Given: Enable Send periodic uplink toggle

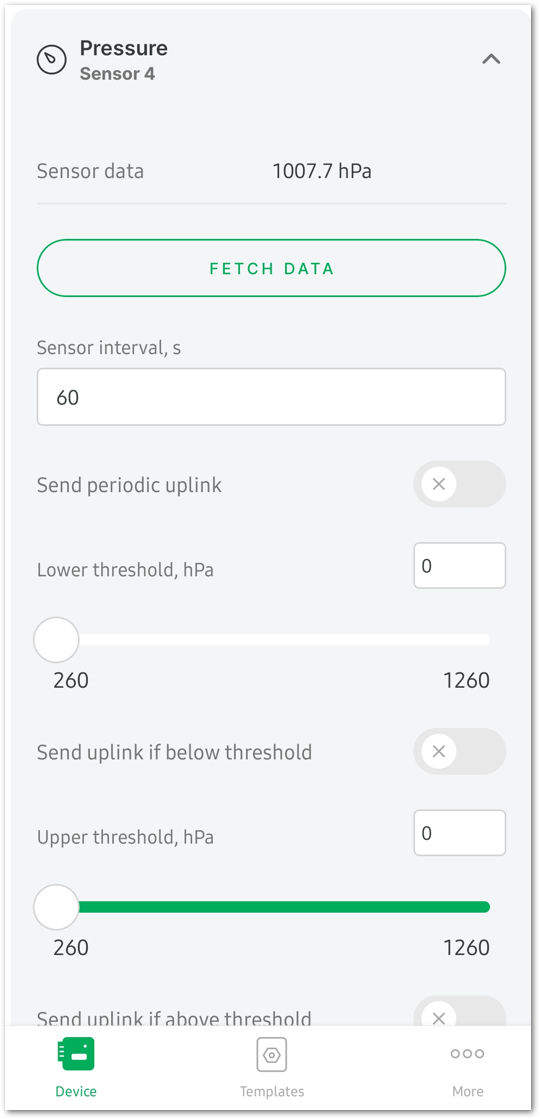Looking at the screenshot, I should click(459, 485).
